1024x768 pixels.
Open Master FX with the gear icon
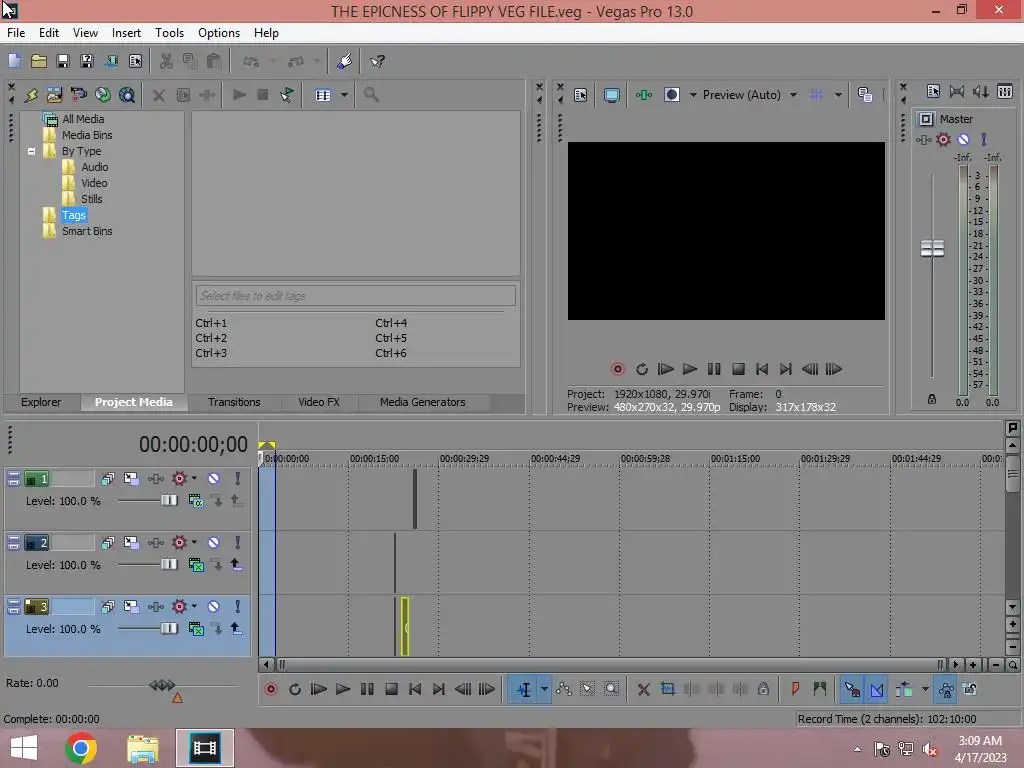[x=943, y=139]
